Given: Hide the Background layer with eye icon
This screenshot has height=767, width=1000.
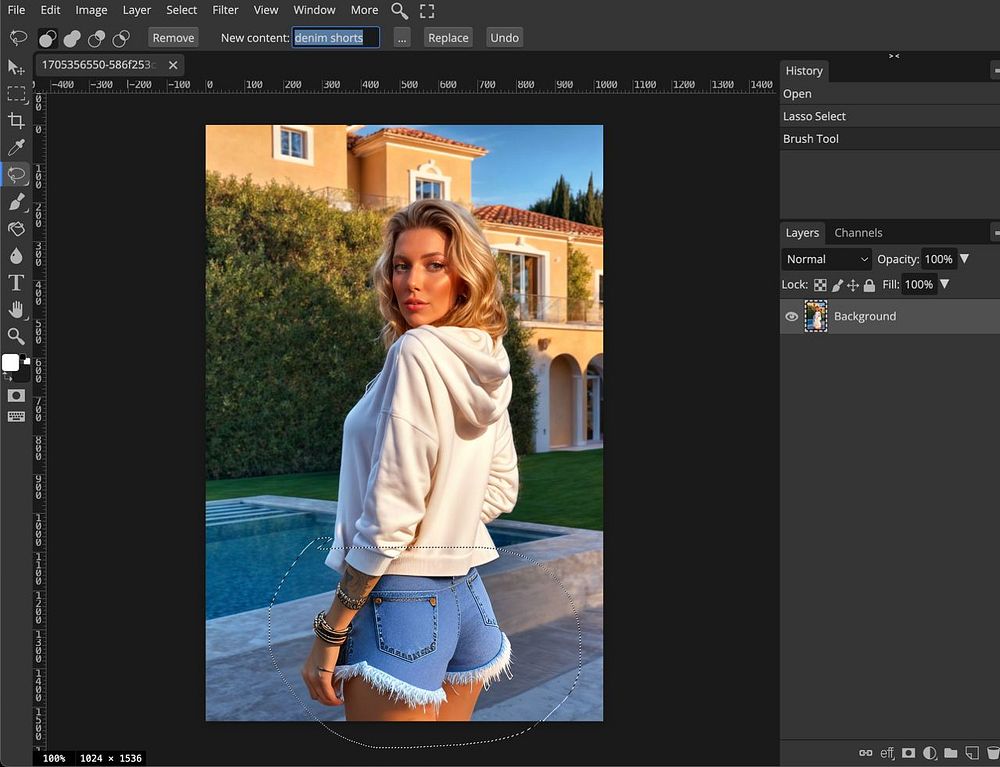Looking at the screenshot, I should pos(792,316).
